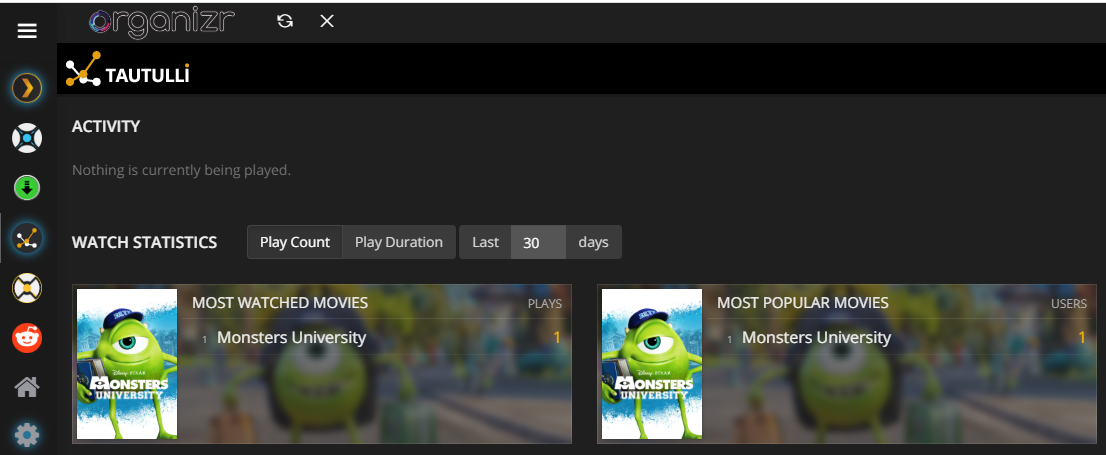Reload the current tab with refresh icon

point(285,21)
